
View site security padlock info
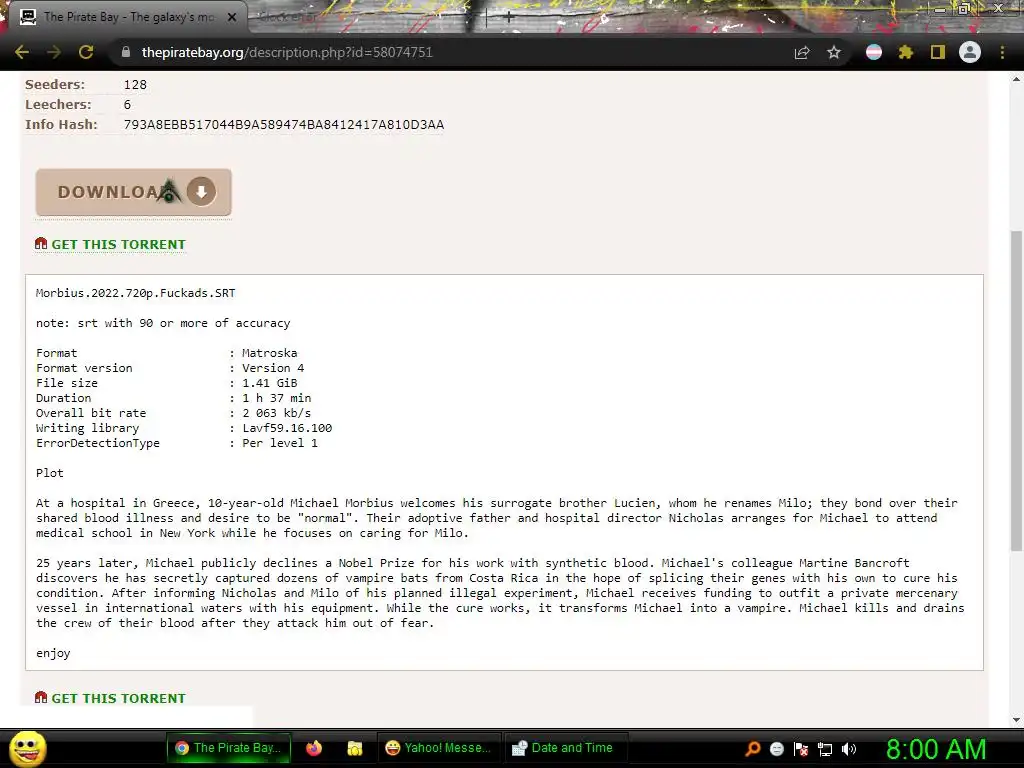[126, 52]
